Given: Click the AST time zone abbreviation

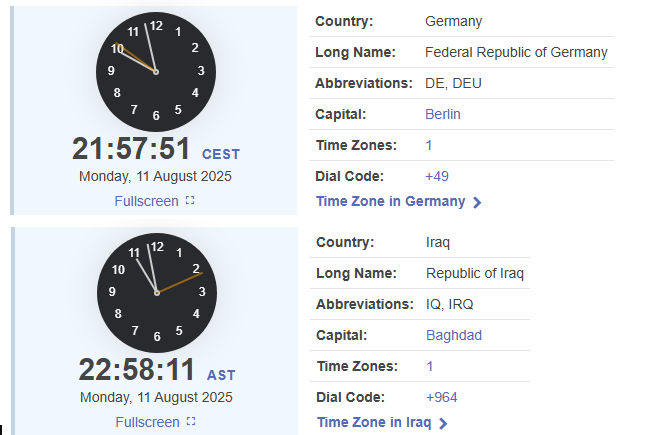Looking at the screenshot, I should pyautogui.click(x=221, y=375).
